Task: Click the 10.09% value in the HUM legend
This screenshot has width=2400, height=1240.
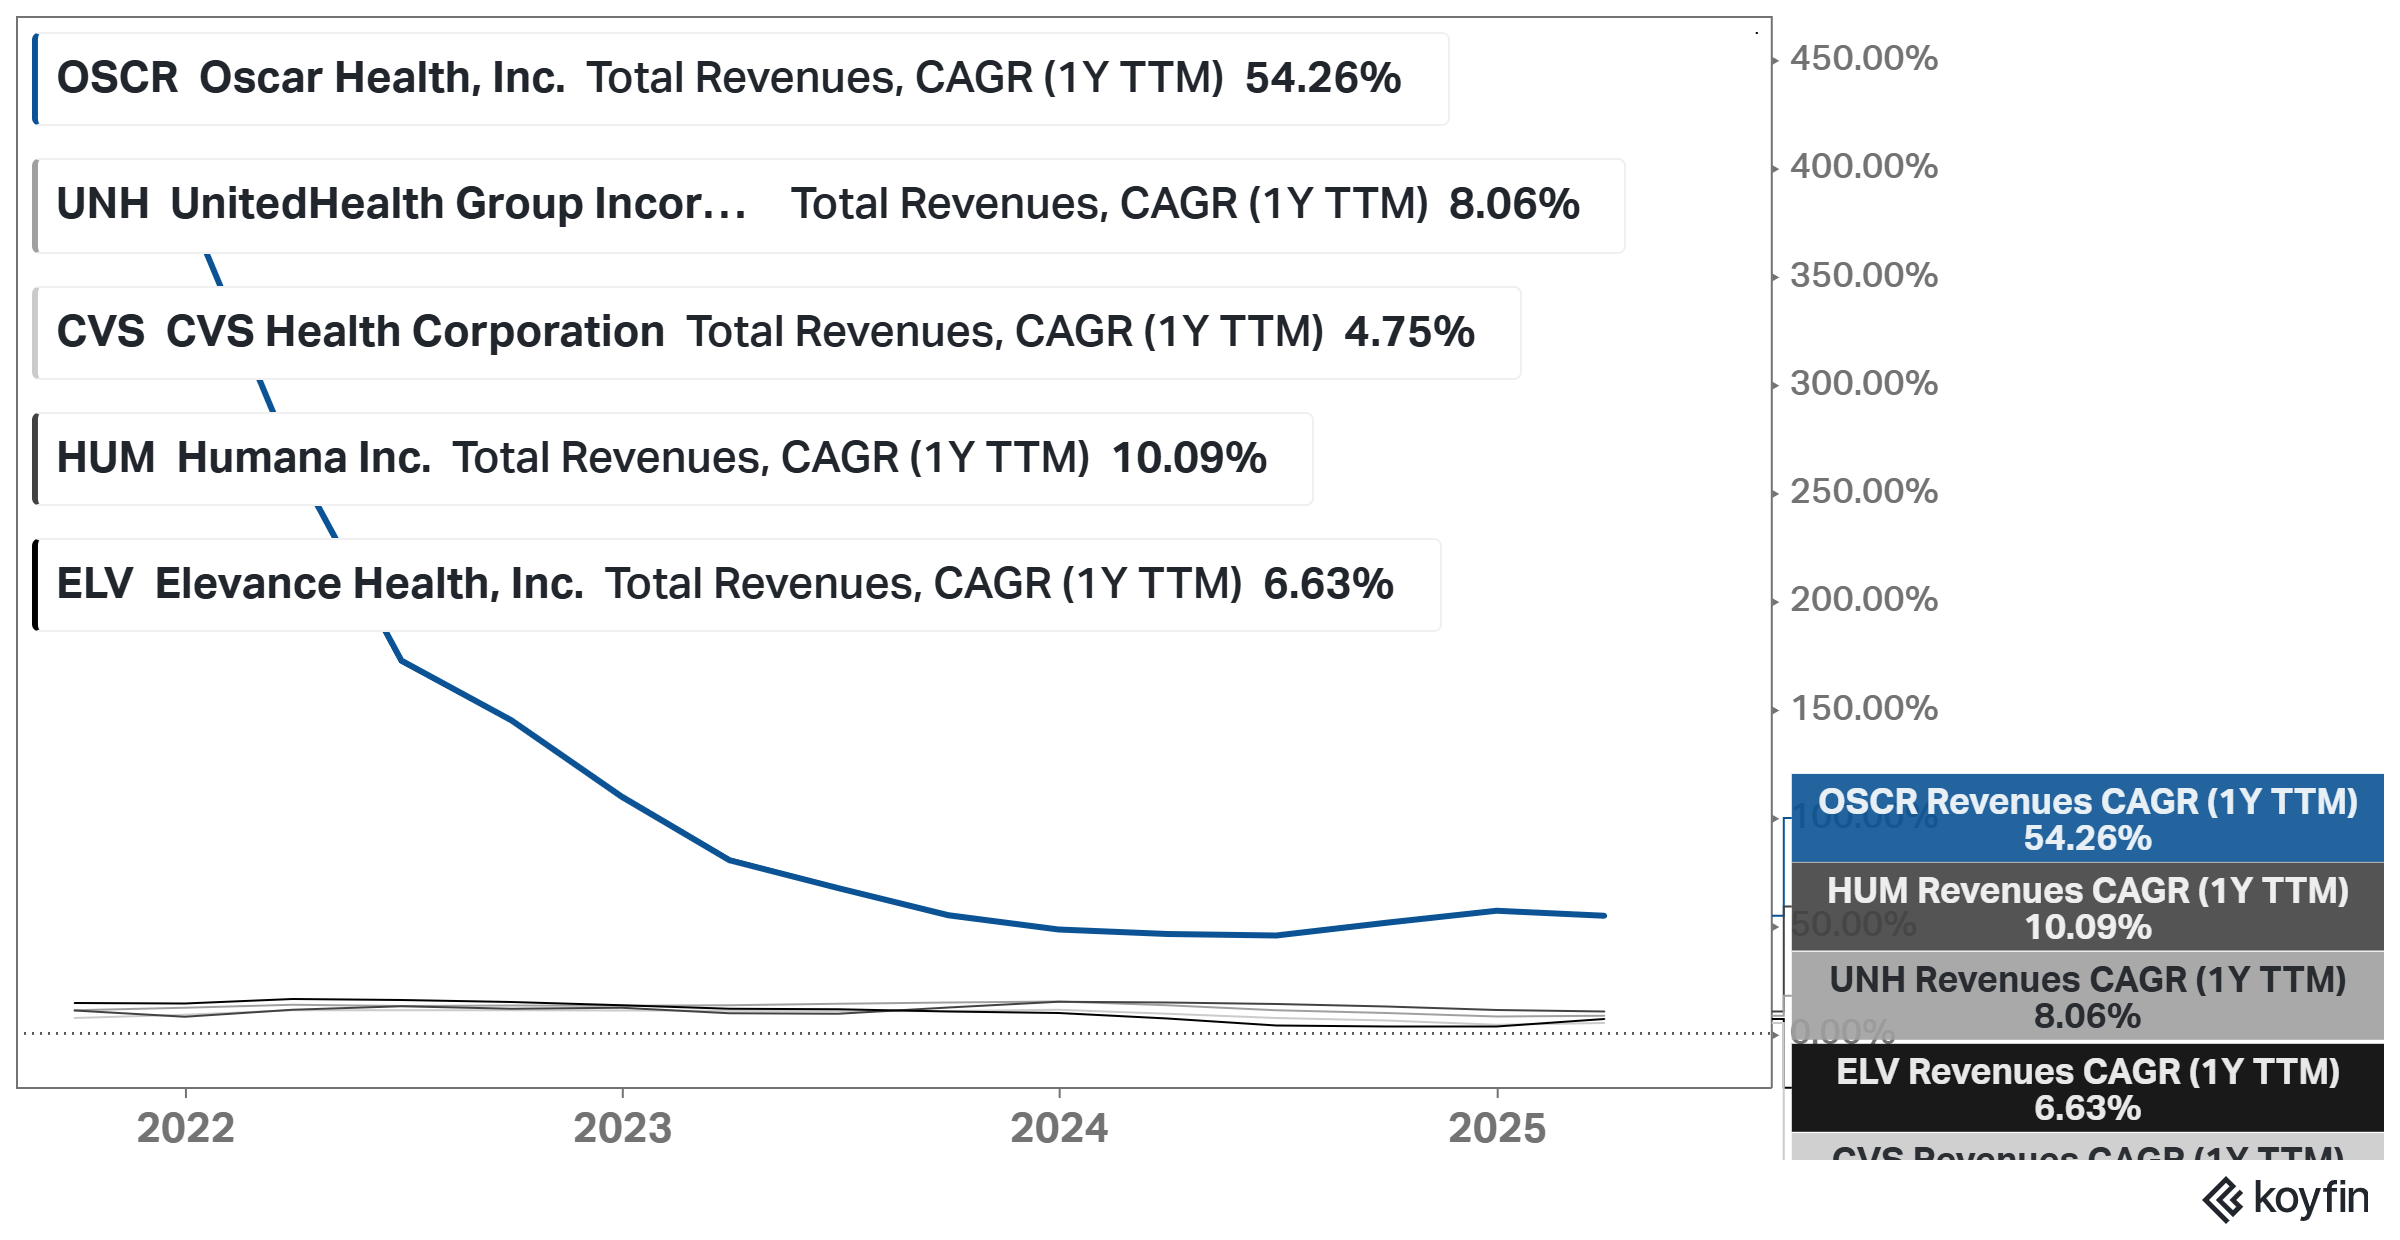Action: point(1189,458)
